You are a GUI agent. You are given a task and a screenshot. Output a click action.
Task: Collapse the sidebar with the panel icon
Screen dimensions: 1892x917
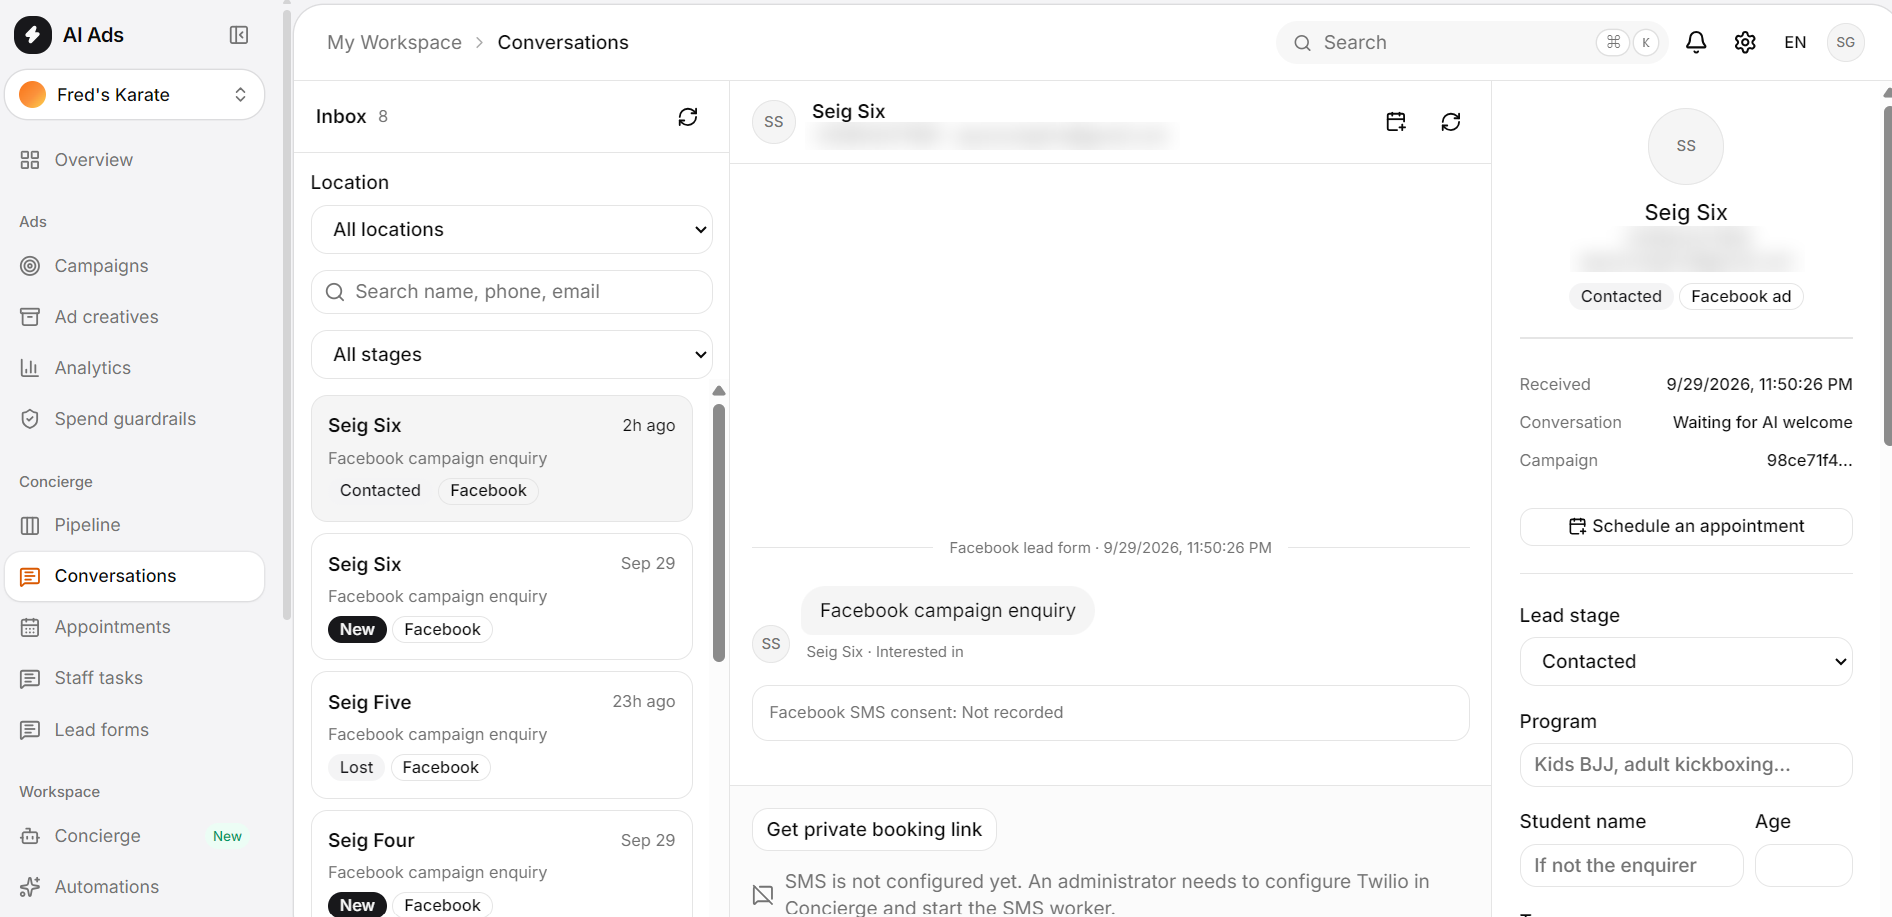239,35
